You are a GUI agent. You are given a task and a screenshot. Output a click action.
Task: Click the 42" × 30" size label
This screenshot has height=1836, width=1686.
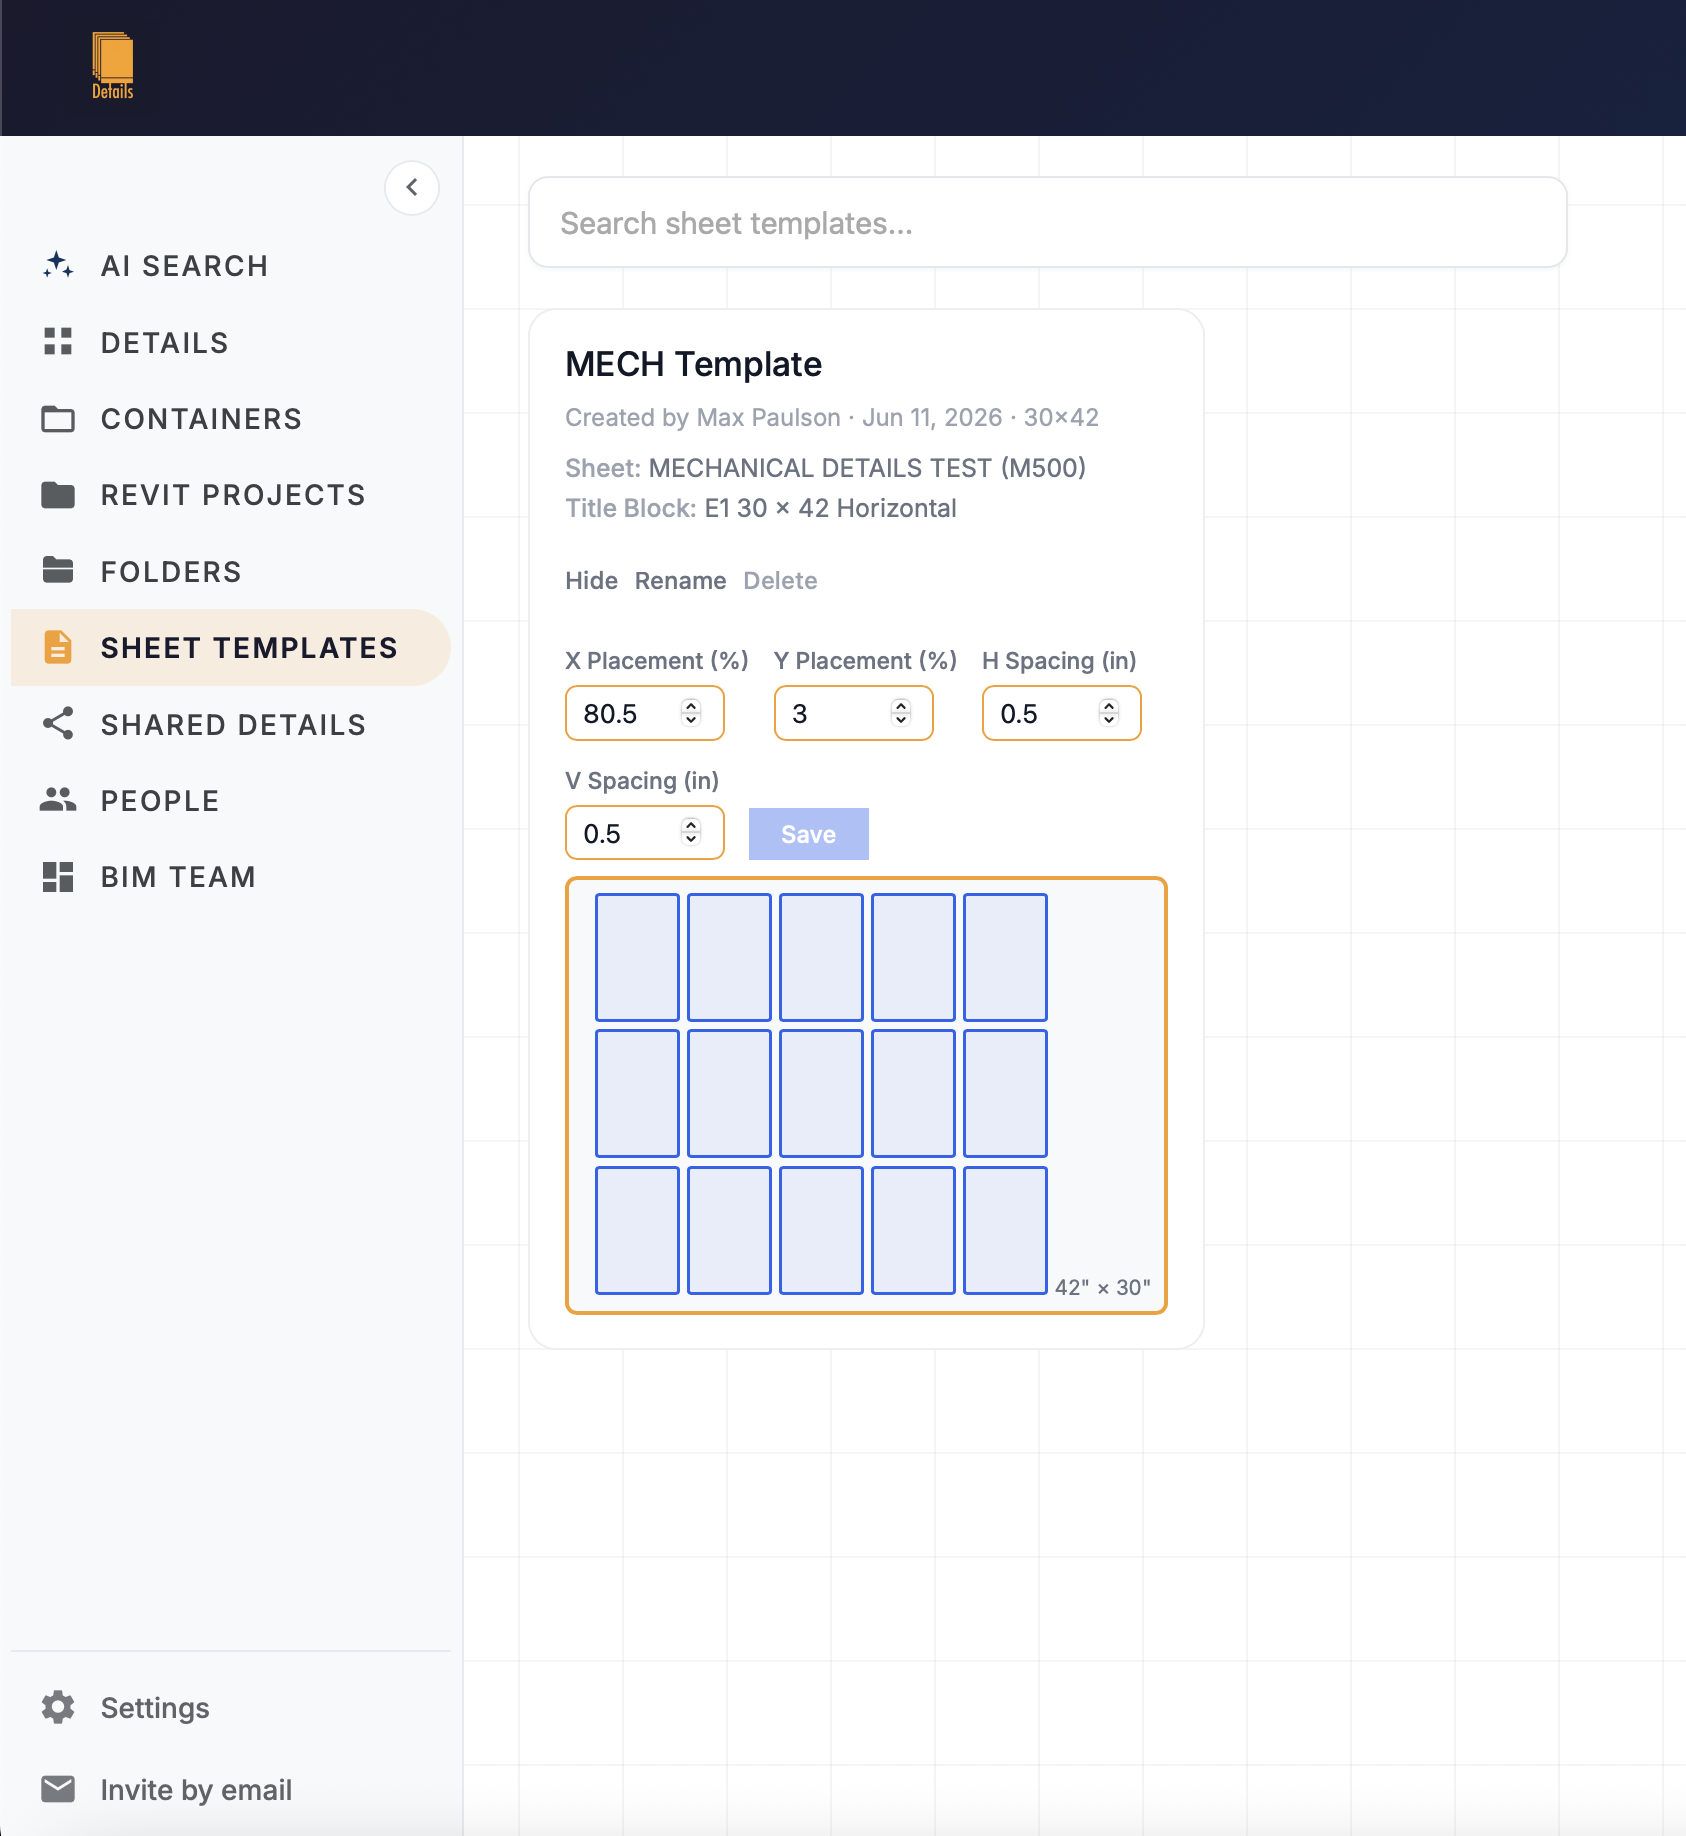pyautogui.click(x=1102, y=1287)
